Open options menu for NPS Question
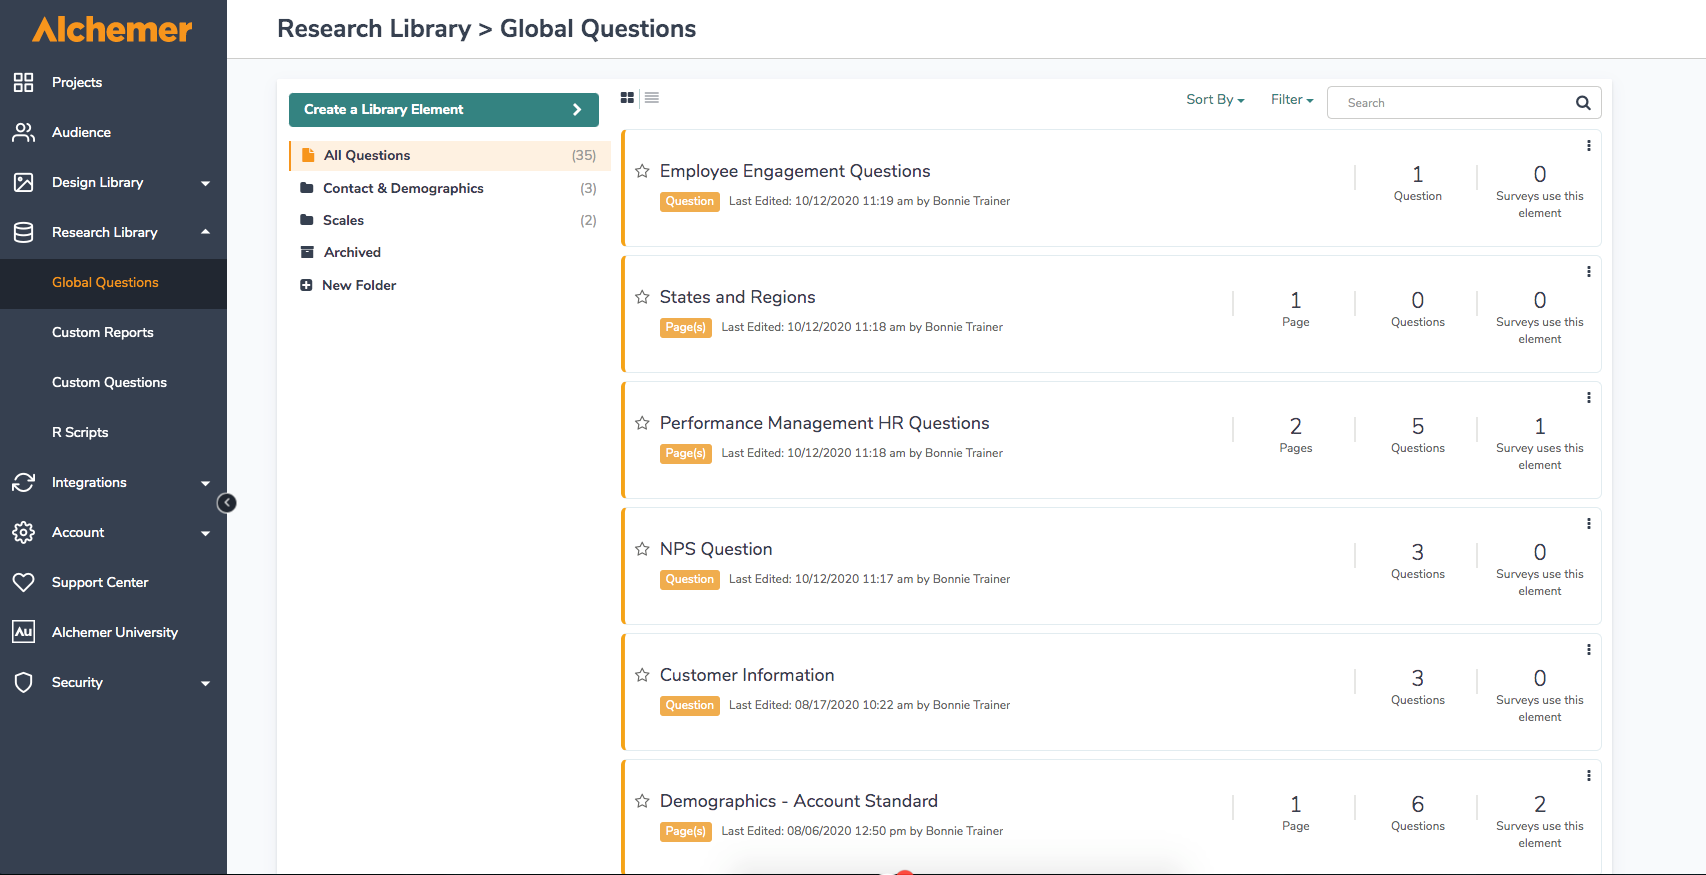1706x875 pixels. (1588, 524)
